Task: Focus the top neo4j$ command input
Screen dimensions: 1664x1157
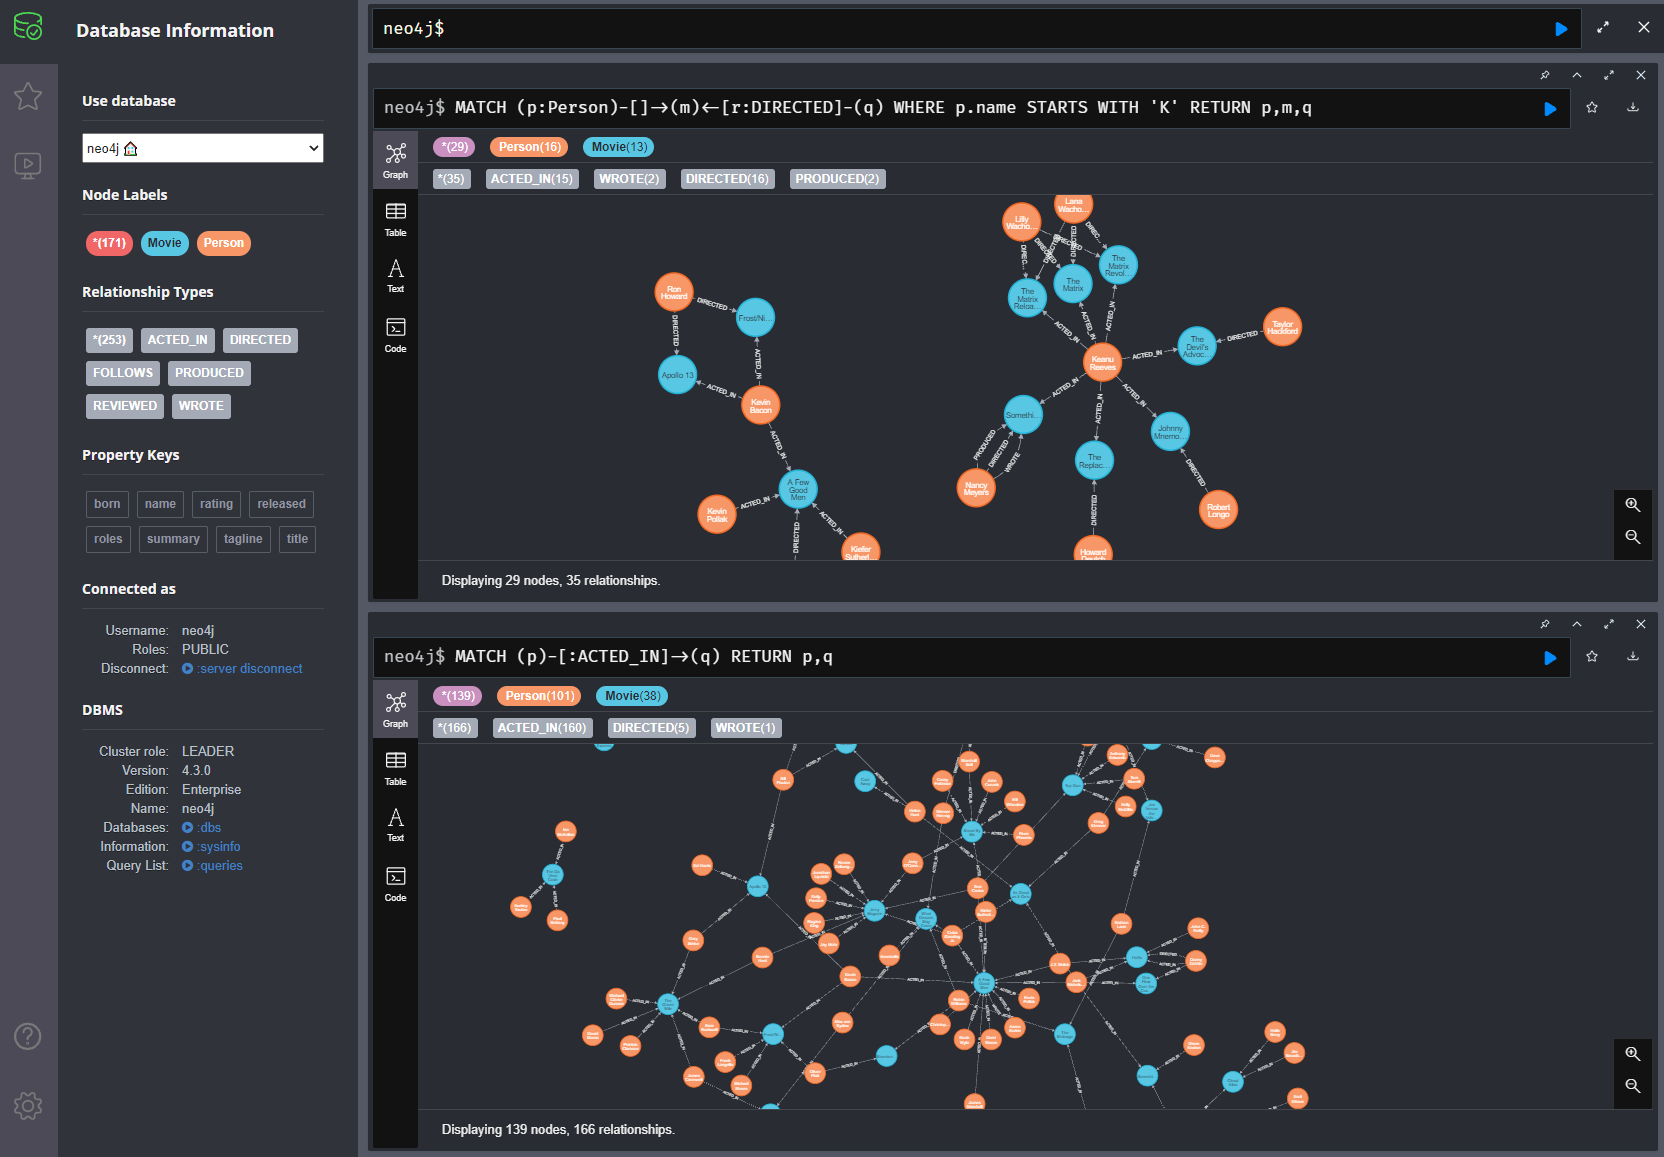Action: point(960,29)
